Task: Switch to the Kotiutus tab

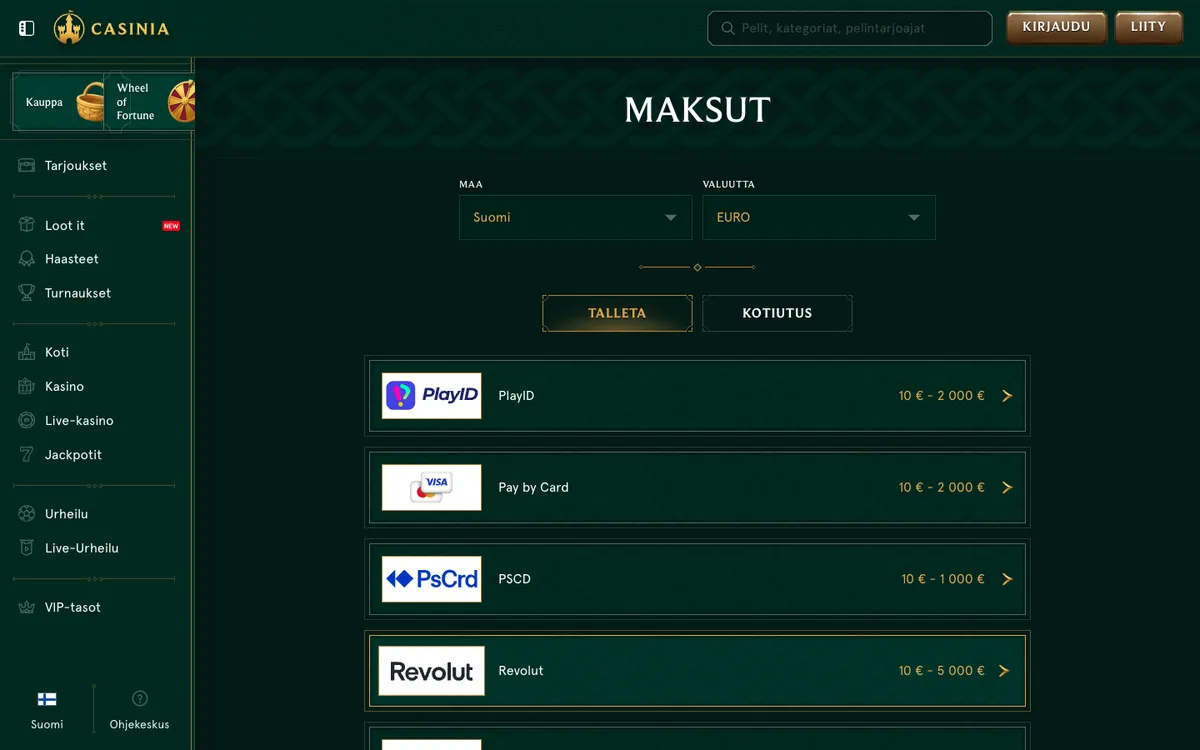Action: (x=777, y=313)
